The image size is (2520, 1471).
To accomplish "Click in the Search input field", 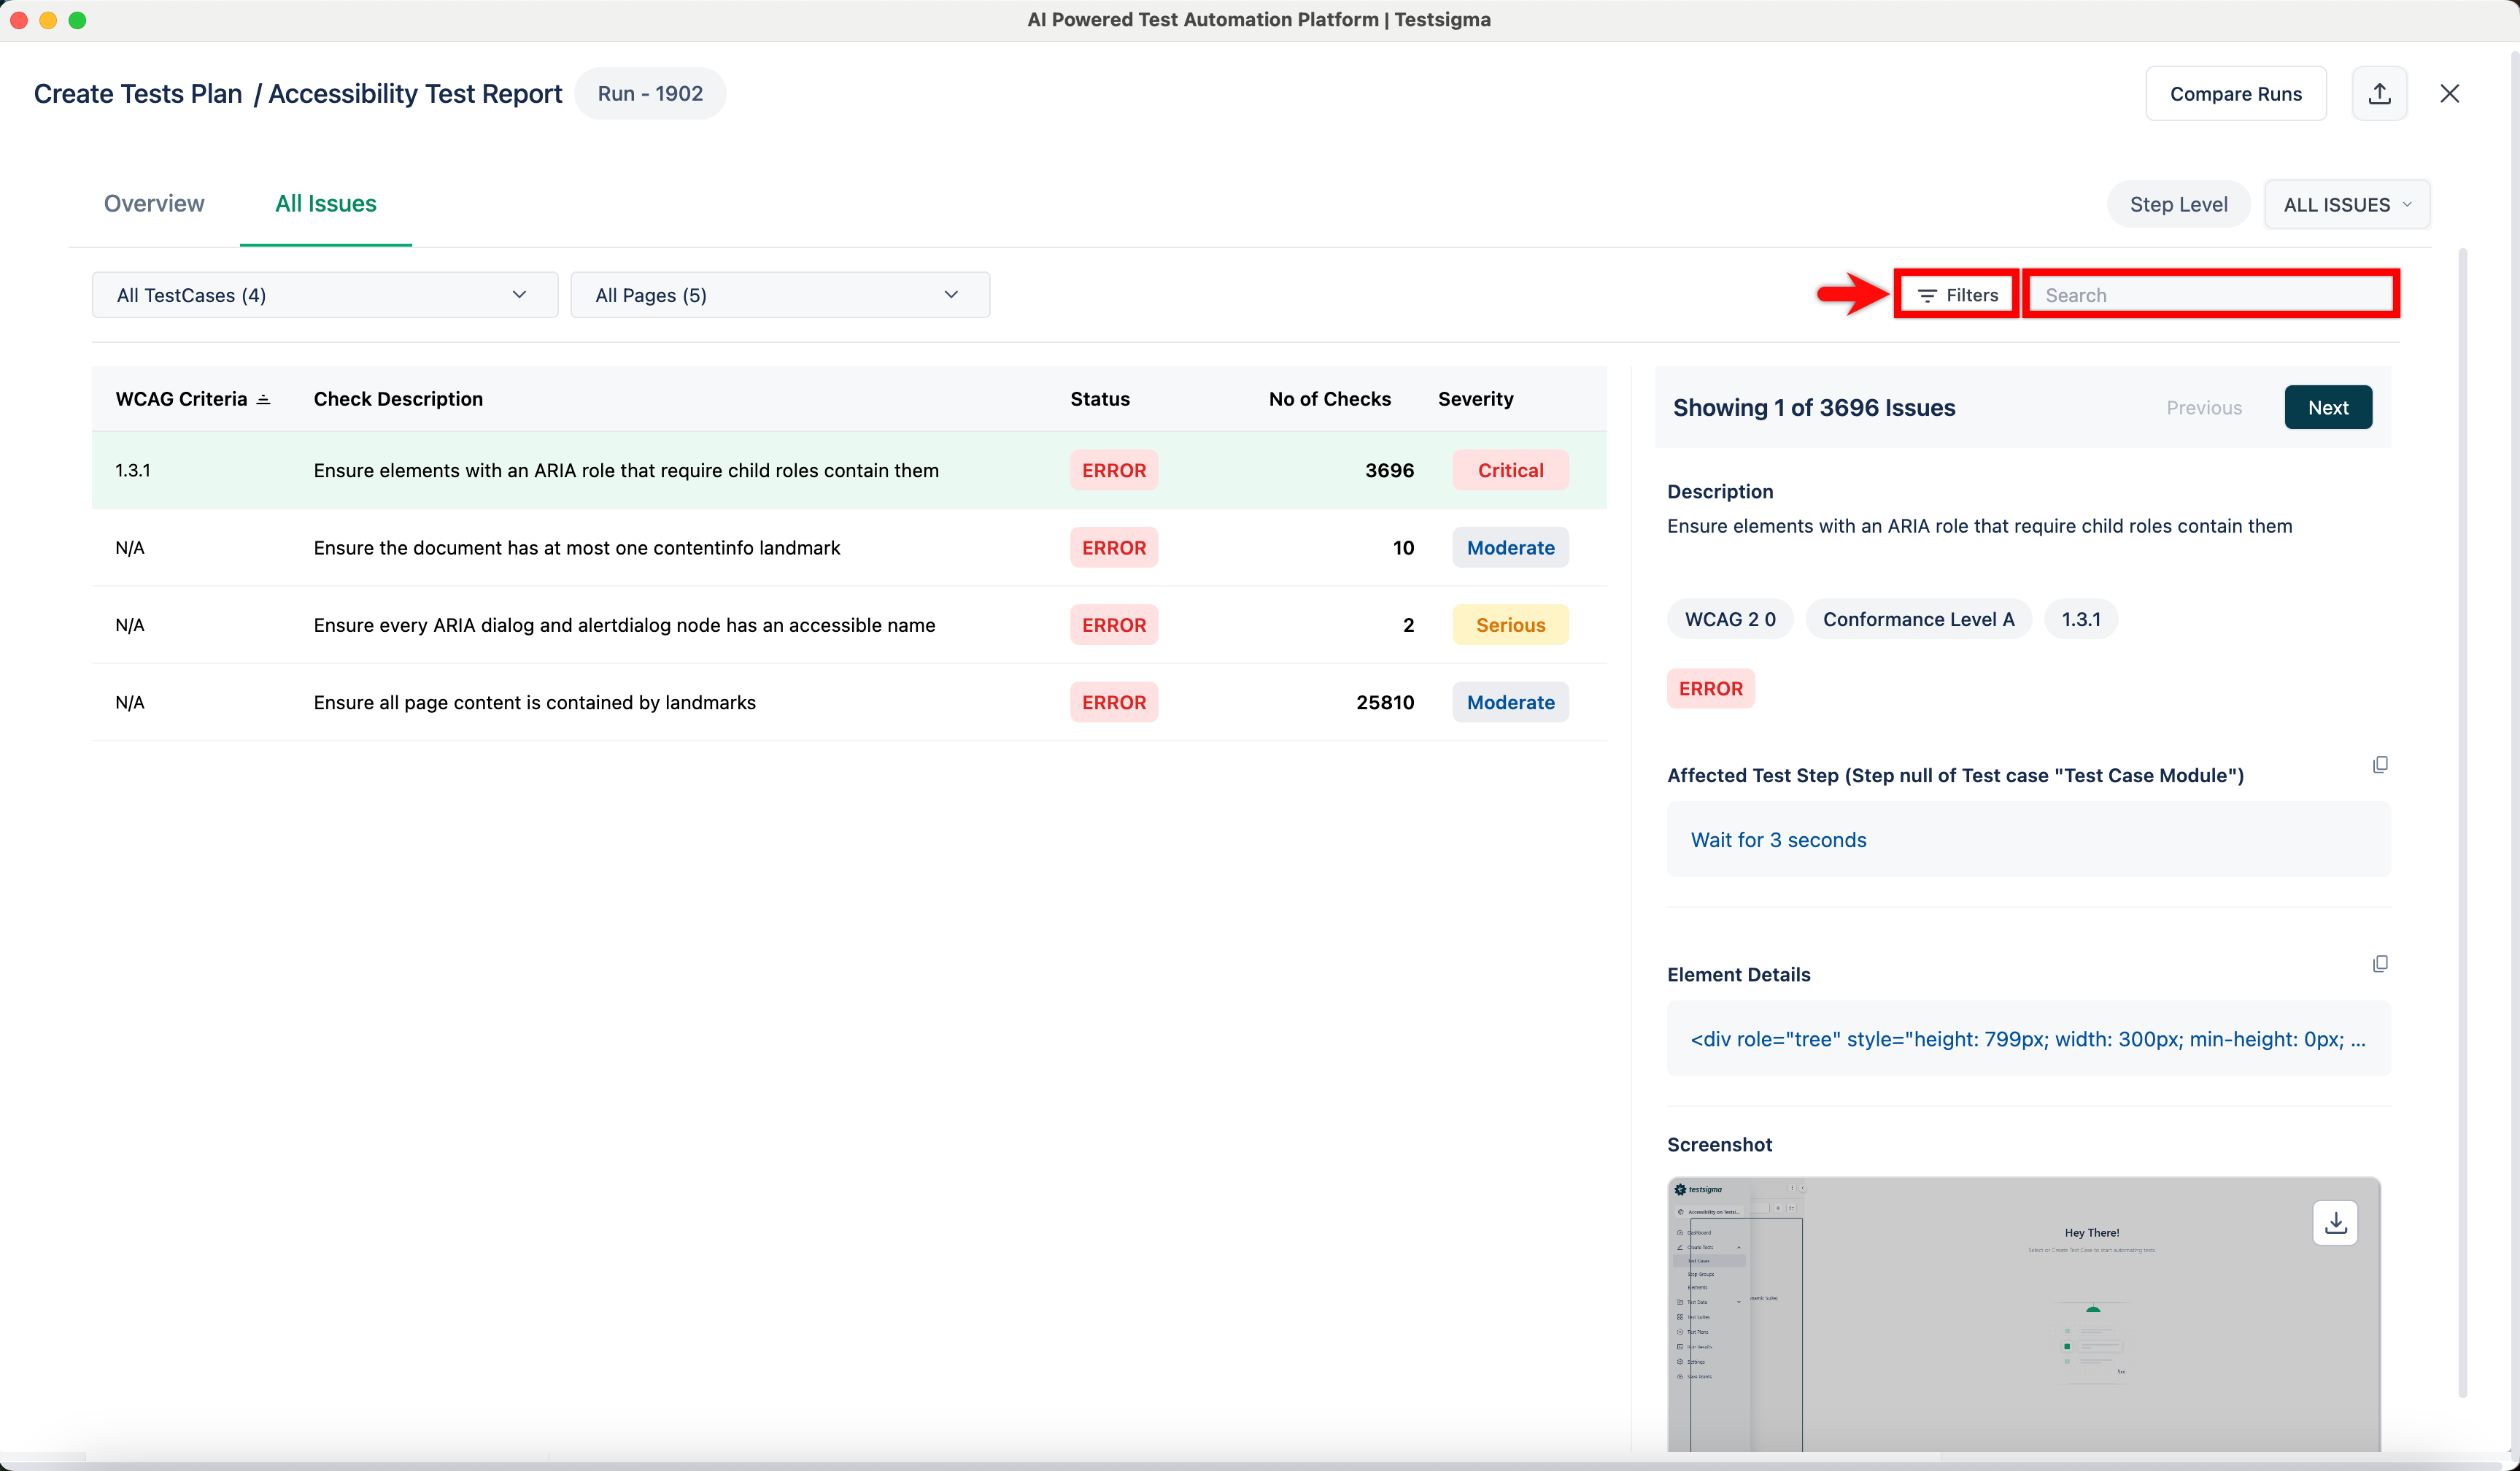I will click(x=2211, y=295).
